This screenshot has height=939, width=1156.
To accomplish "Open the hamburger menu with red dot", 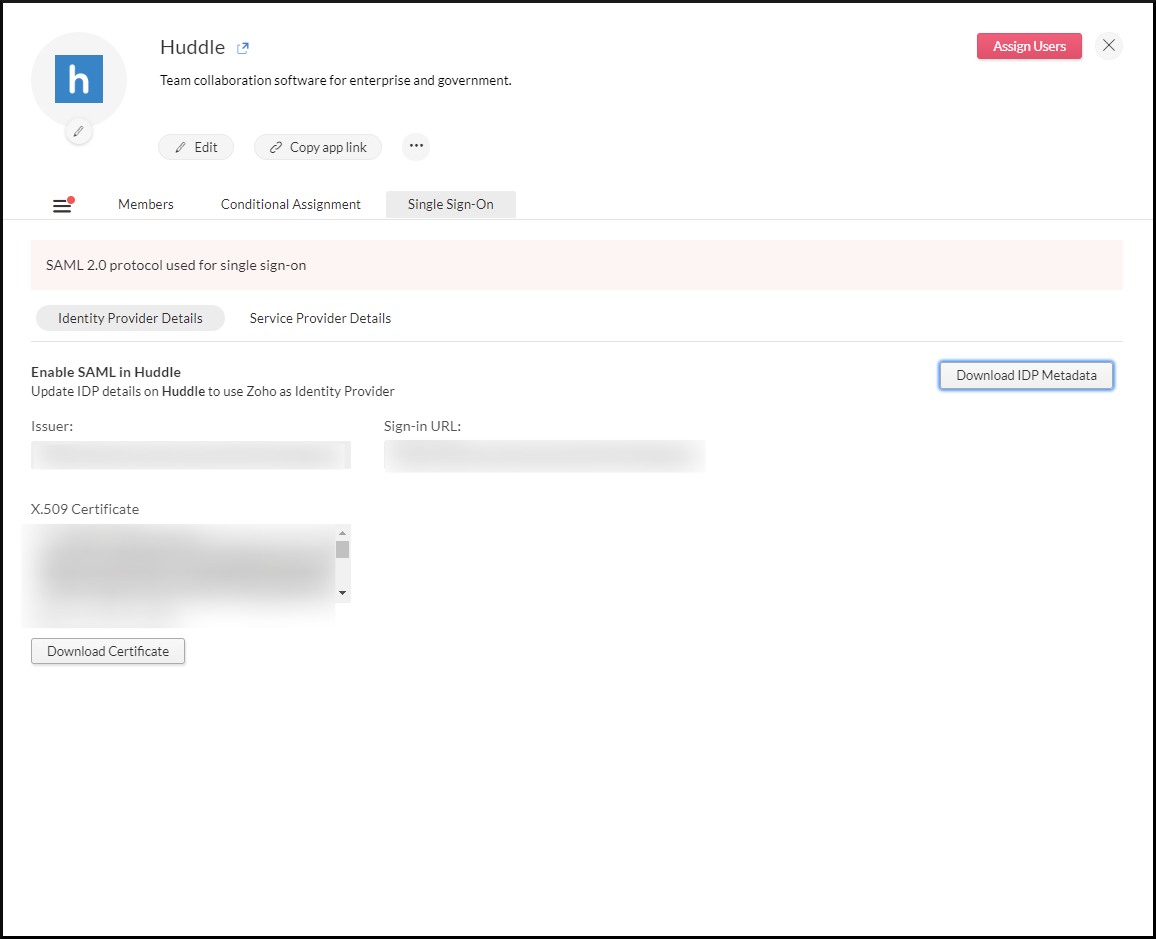I will point(63,205).
